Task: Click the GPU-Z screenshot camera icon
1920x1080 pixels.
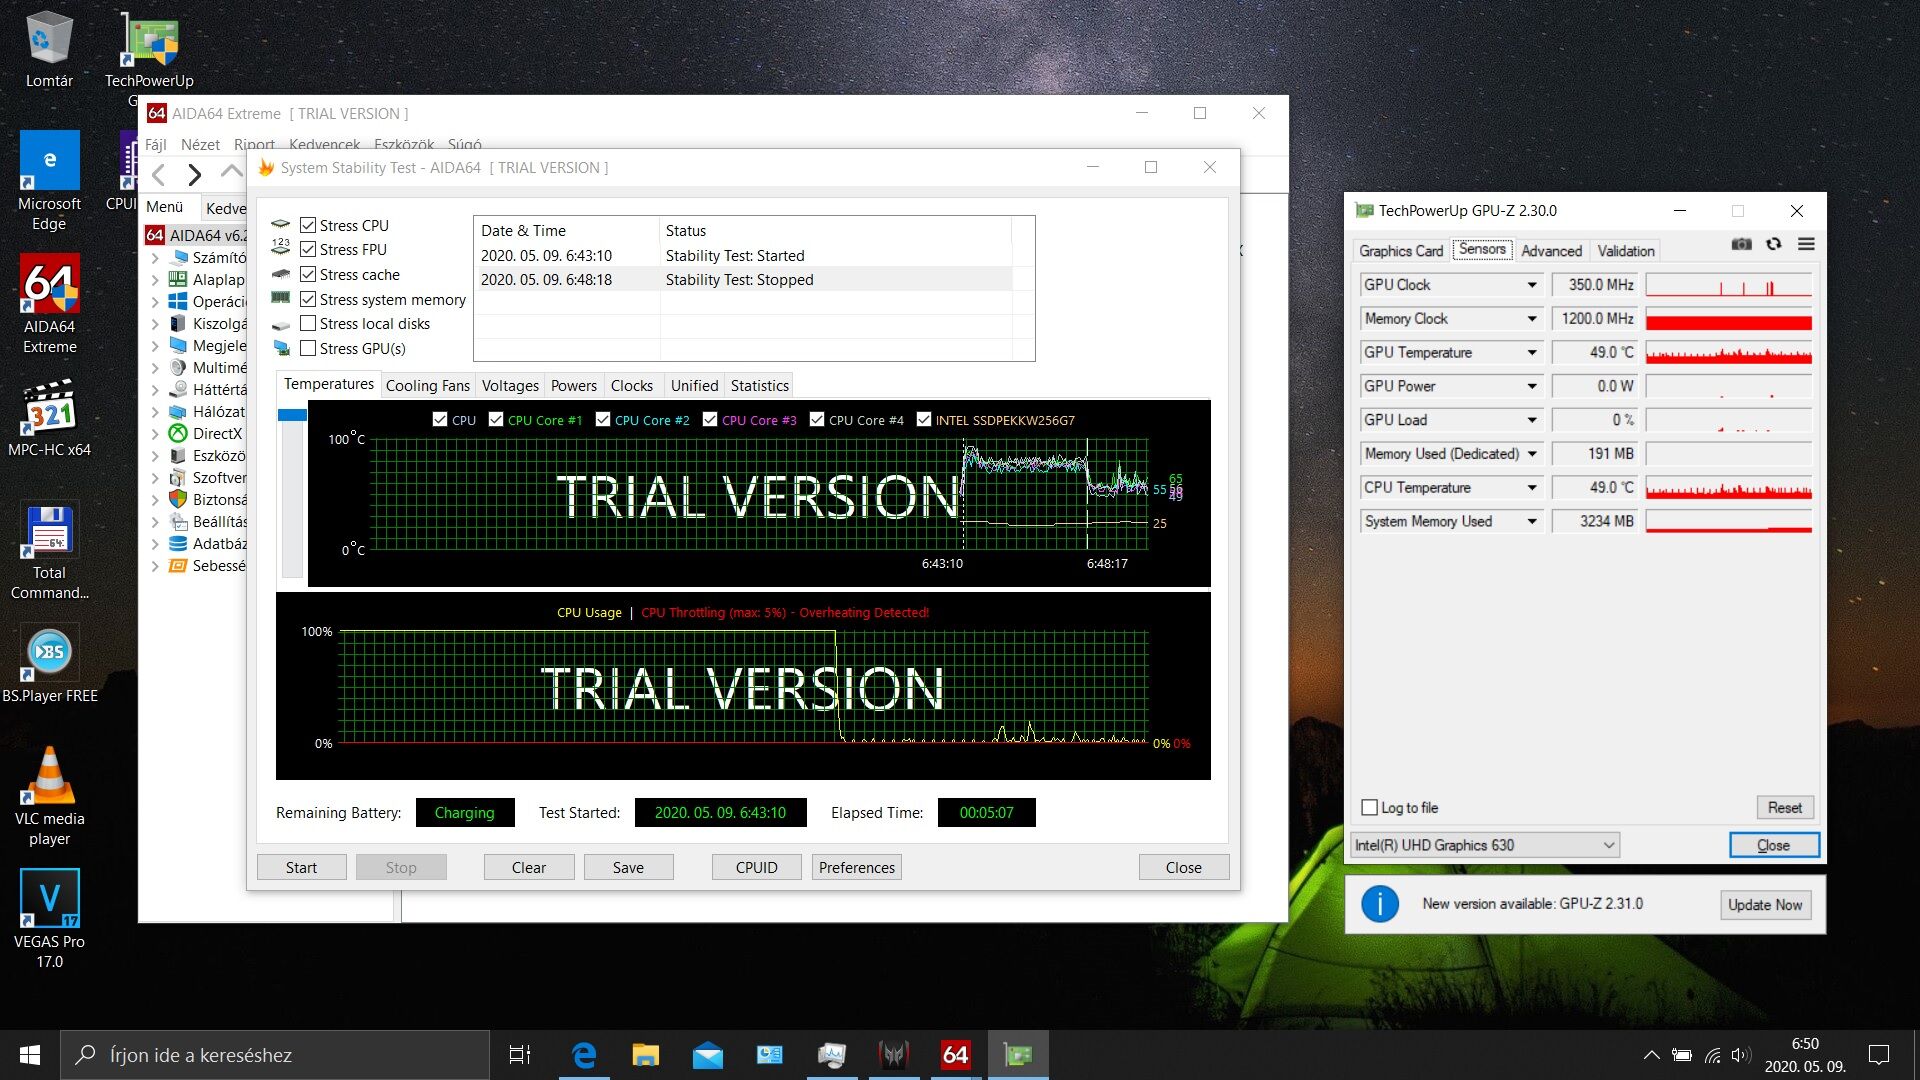Action: point(1741,244)
